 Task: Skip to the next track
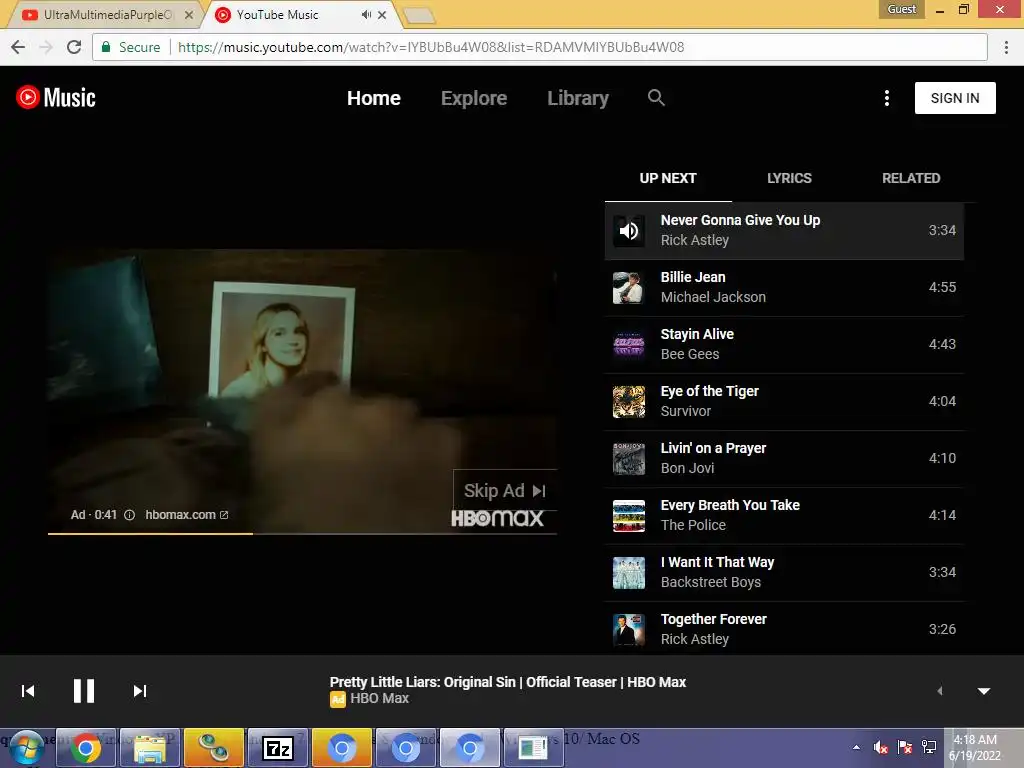[x=140, y=691]
